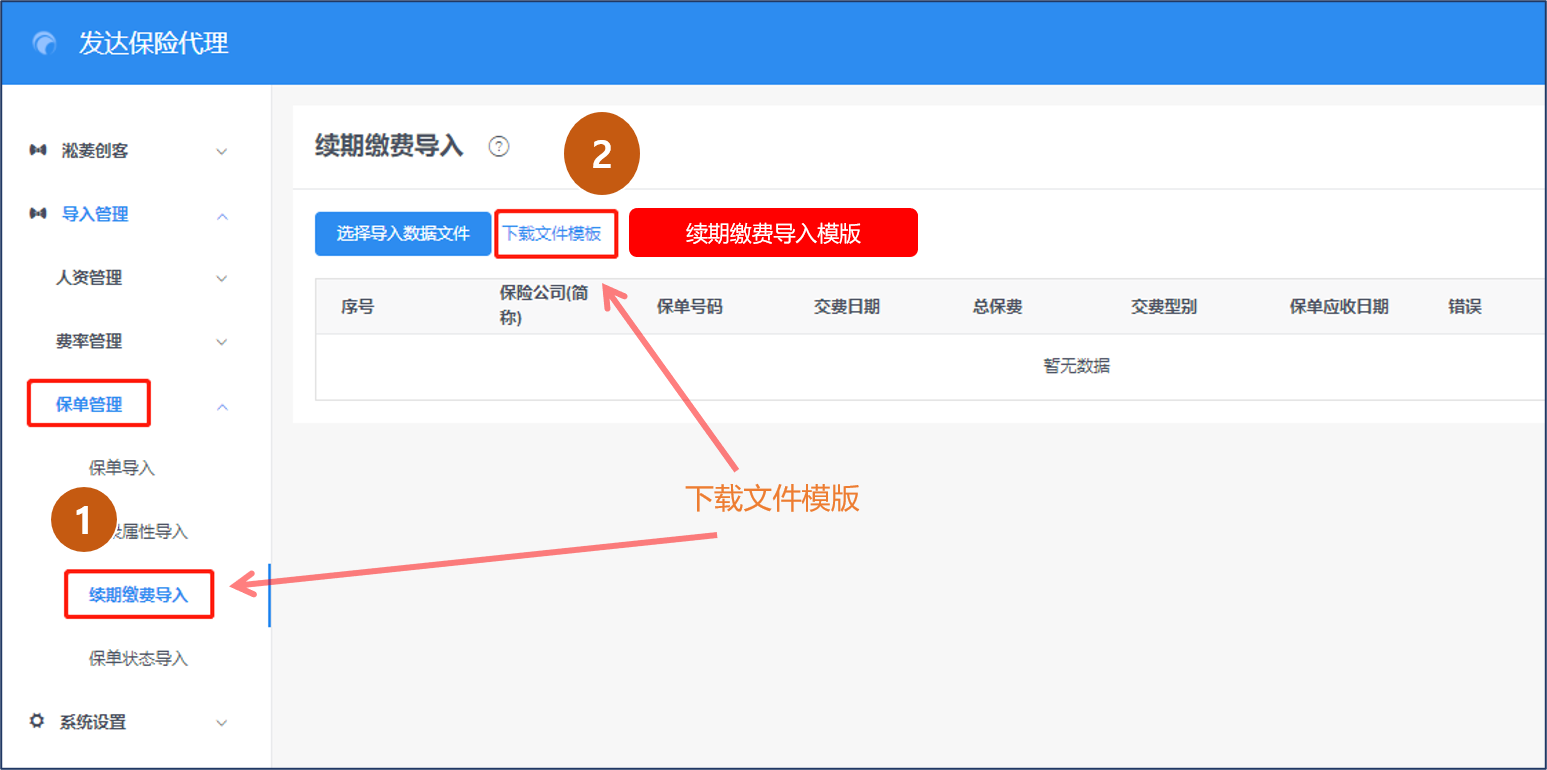Click the 下载文件模板 link
Screen dimensions: 1547x770
[x=552, y=234]
